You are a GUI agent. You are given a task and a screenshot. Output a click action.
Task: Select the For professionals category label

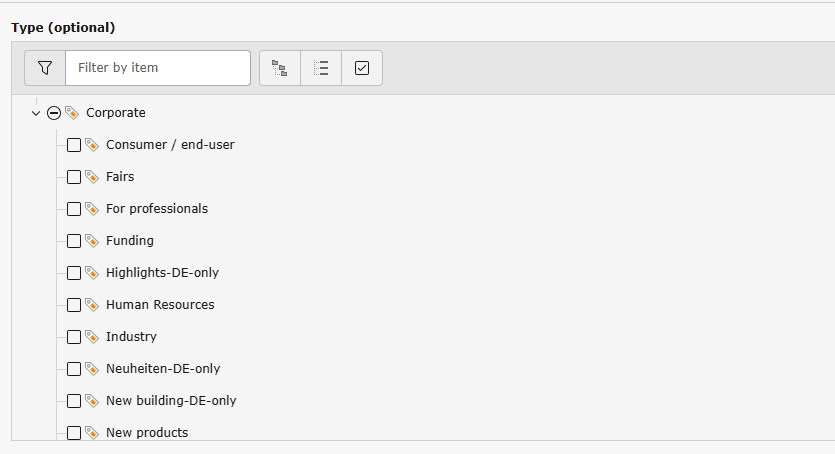(x=157, y=209)
